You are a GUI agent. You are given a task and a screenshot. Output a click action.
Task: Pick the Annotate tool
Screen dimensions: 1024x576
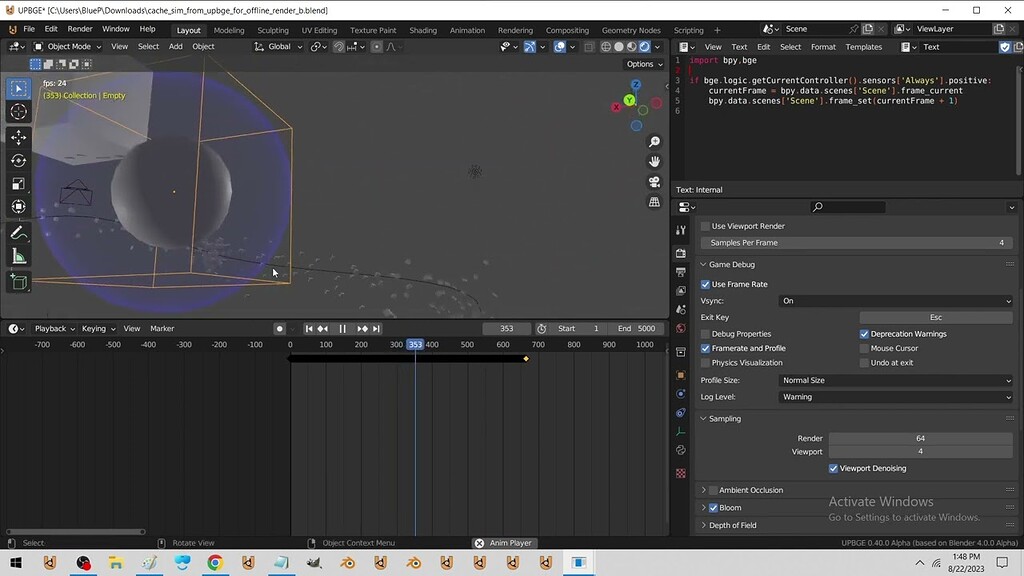[x=18, y=231]
